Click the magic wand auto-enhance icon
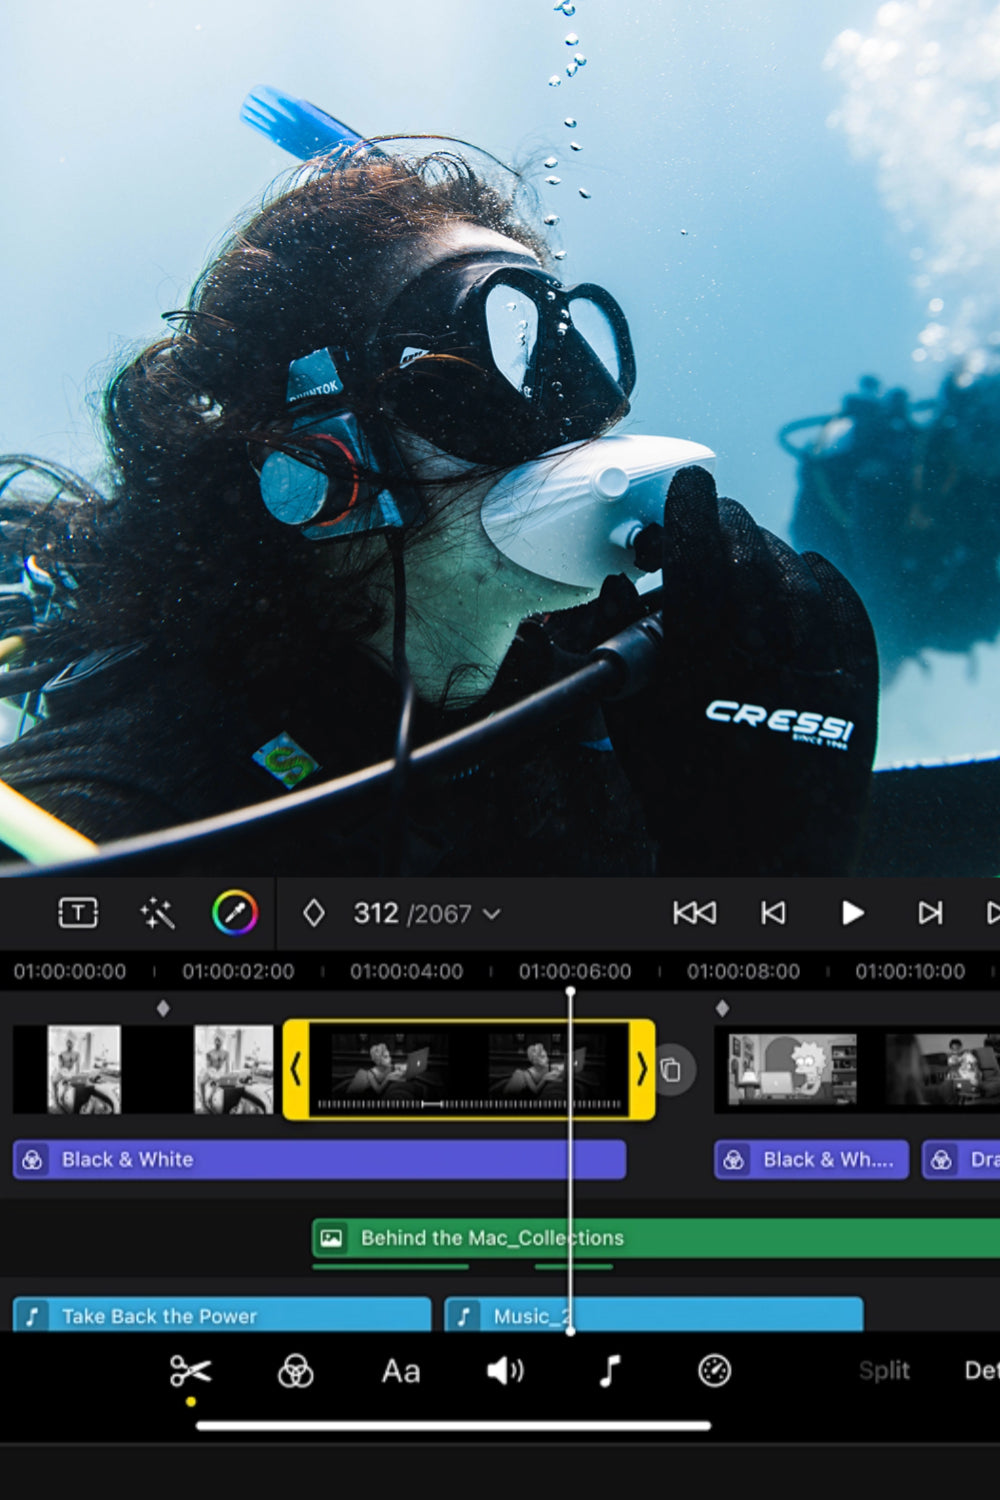 [157, 913]
